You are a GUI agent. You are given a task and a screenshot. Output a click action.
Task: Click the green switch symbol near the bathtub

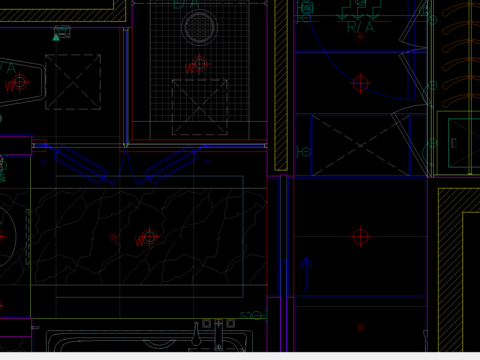[254, 315]
